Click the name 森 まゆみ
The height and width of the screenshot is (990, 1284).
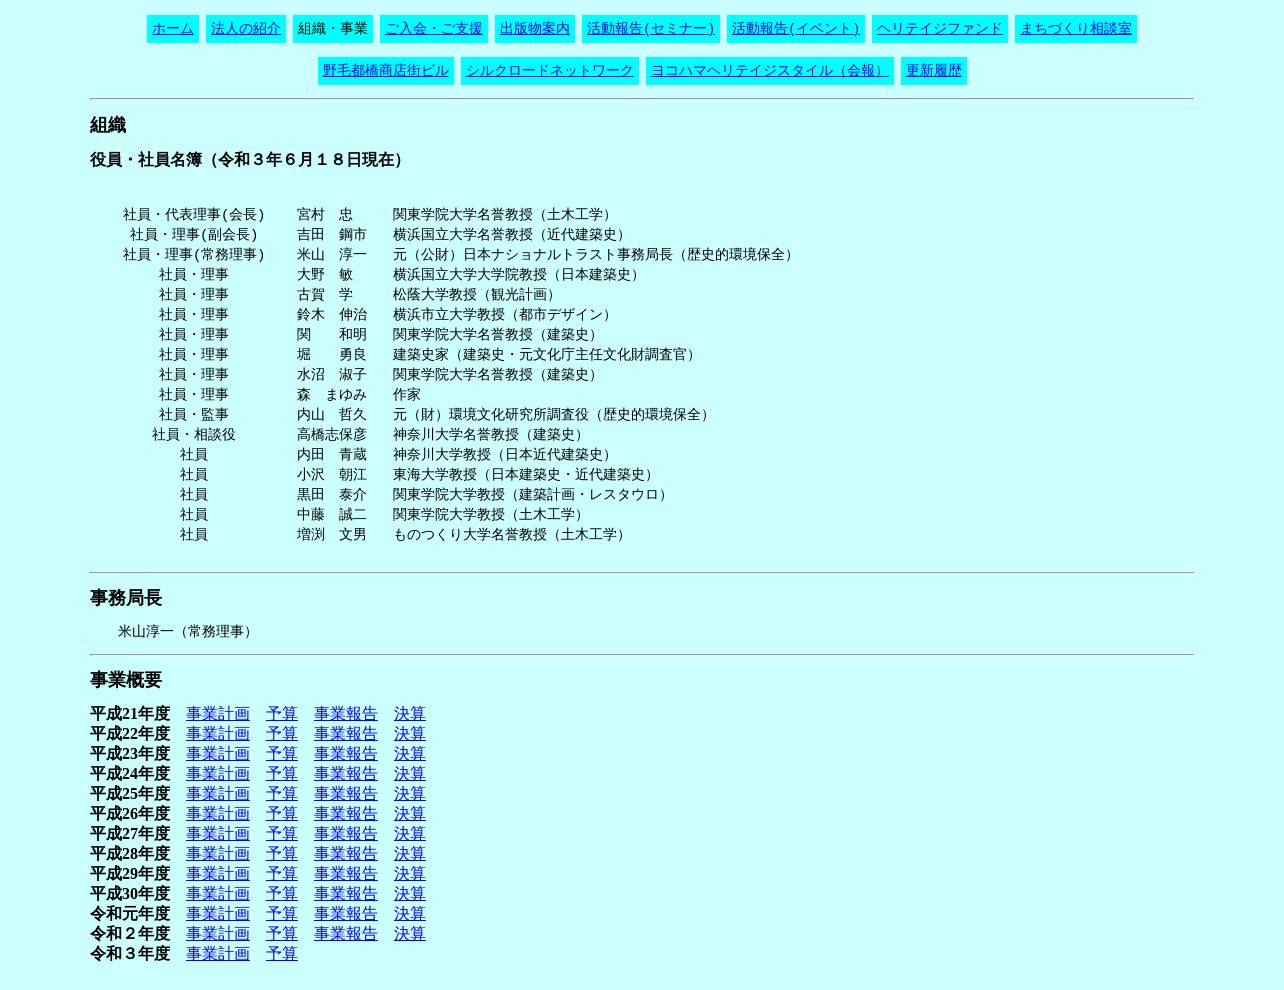coord(332,395)
